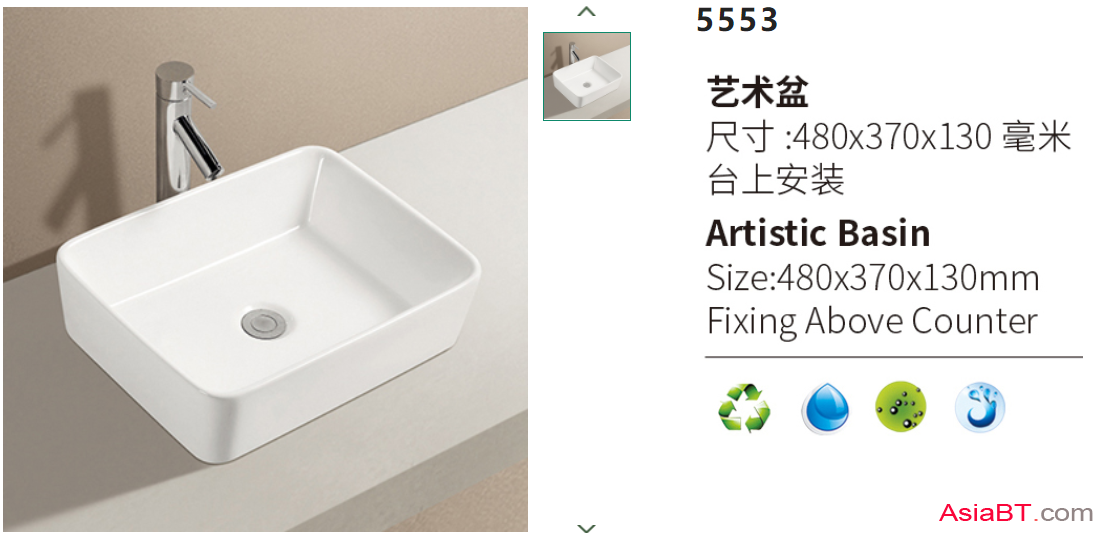Click the green antibacterial dots icon

(x=901, y=408)
